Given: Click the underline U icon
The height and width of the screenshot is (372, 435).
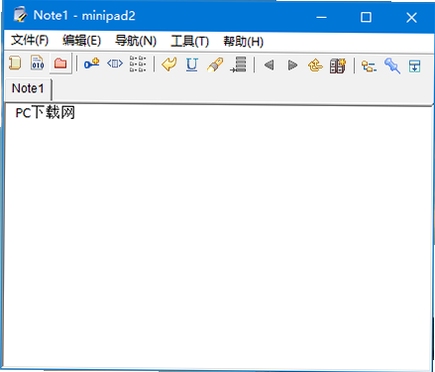Looking at the screenshot, I should click(x=192, y=64).
